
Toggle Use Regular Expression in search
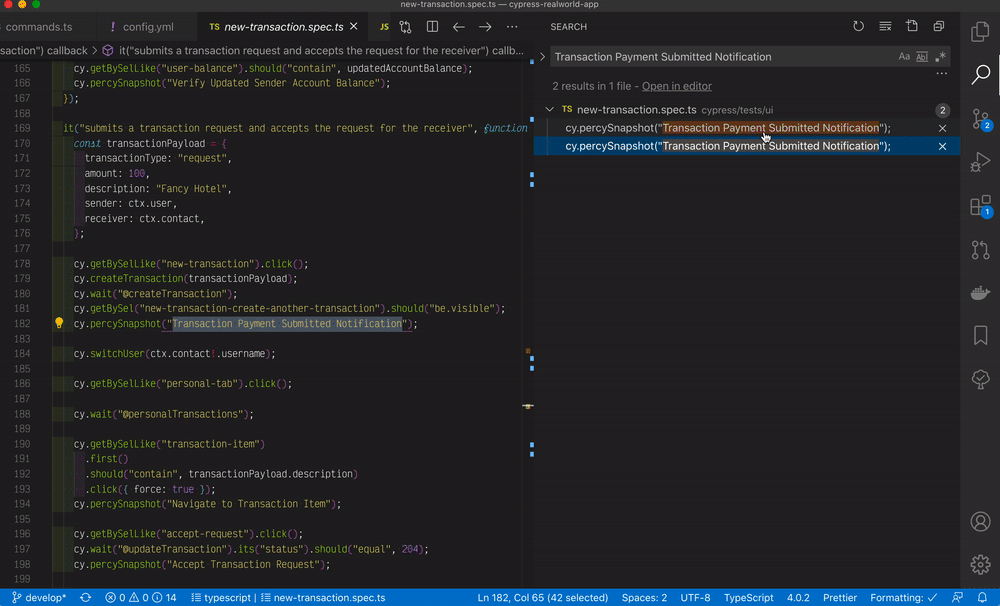940,57
